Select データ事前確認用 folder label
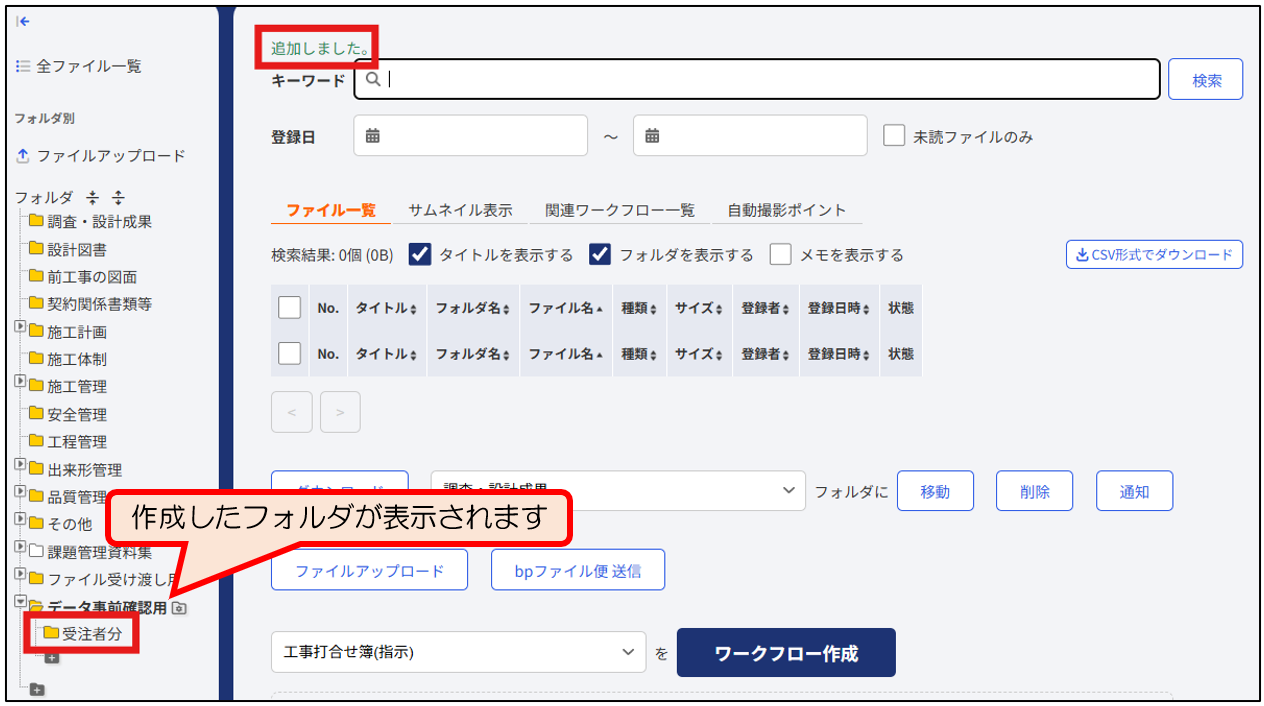The width and height of the screenshot is (1264, 706). [x=108, y=608]
